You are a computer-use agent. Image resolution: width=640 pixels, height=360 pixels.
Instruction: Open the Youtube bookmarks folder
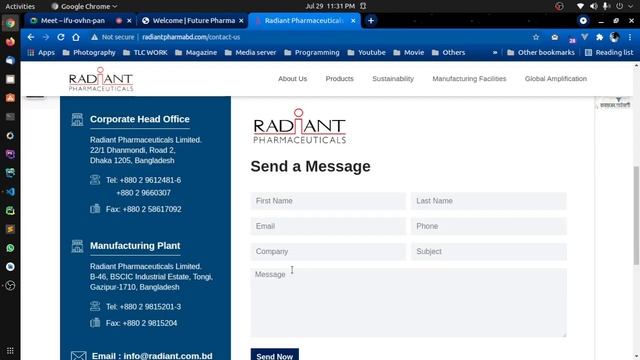point(367,53)
